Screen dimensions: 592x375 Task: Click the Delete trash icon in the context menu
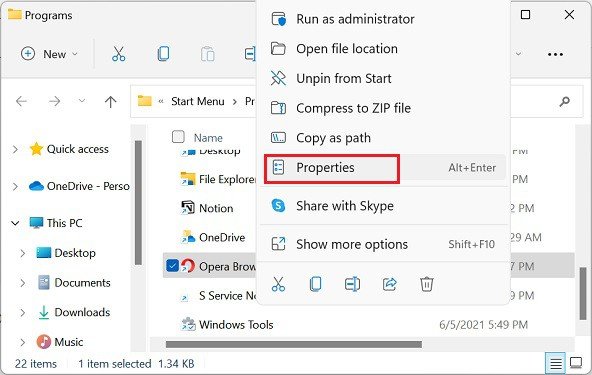[427, 284]
